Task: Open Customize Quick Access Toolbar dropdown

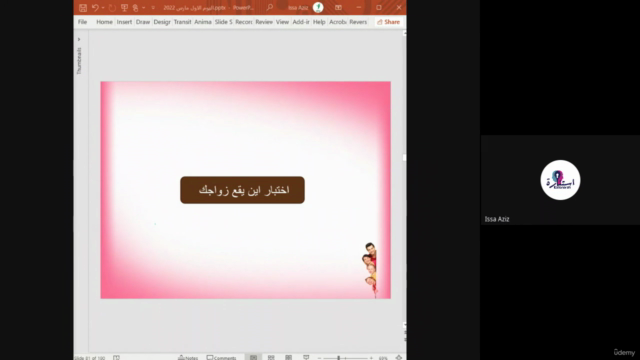Action: tap(153, 8)
